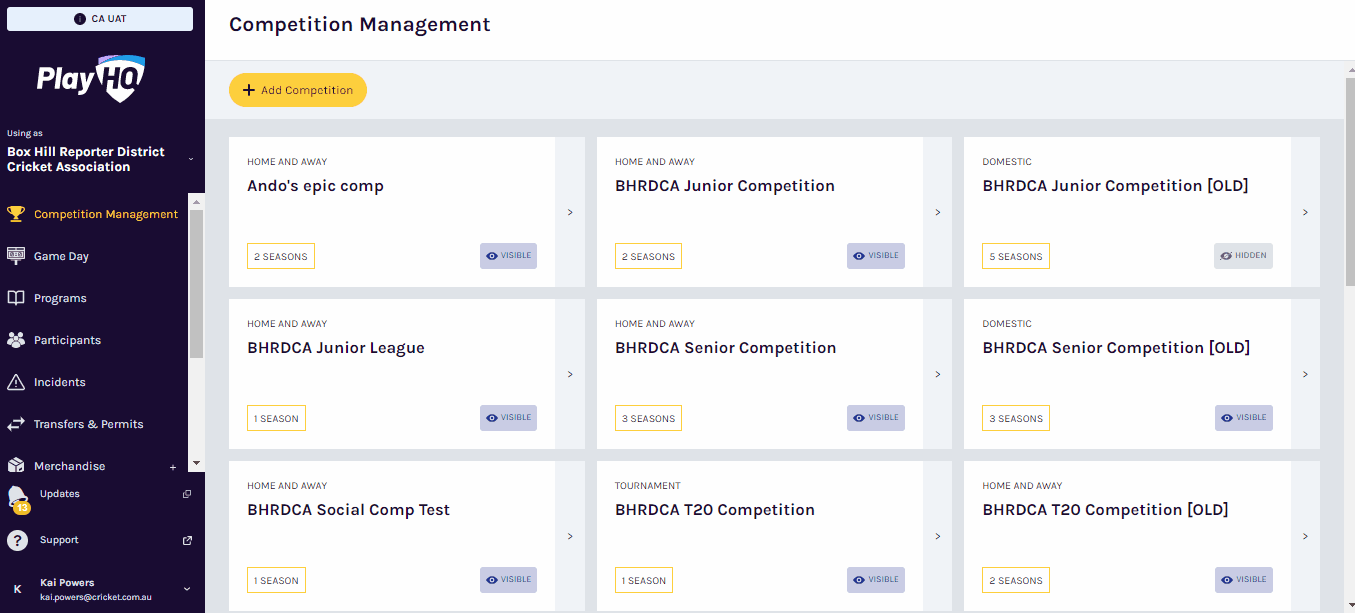Viewport: 1355px width, 613px height.
Task: Click the Competition Management trophy icon
Action: click(16, 214)
